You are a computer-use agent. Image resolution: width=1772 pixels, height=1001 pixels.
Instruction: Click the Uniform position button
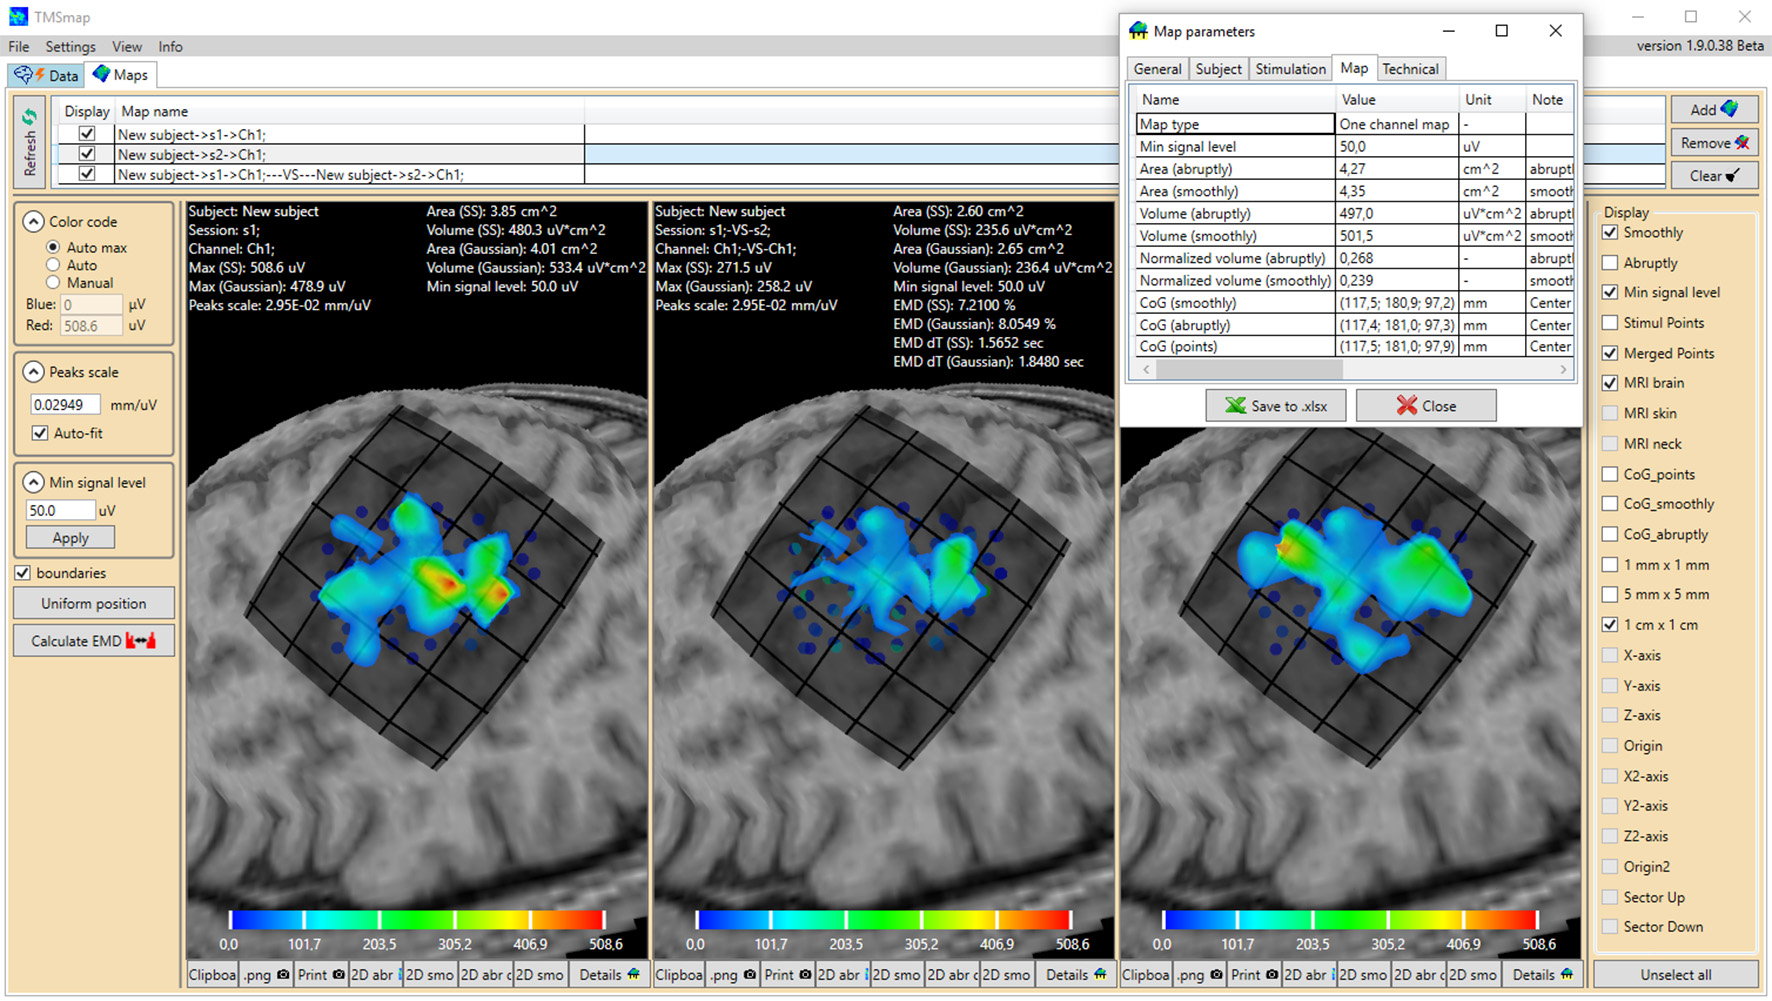(x=93, y=604)
